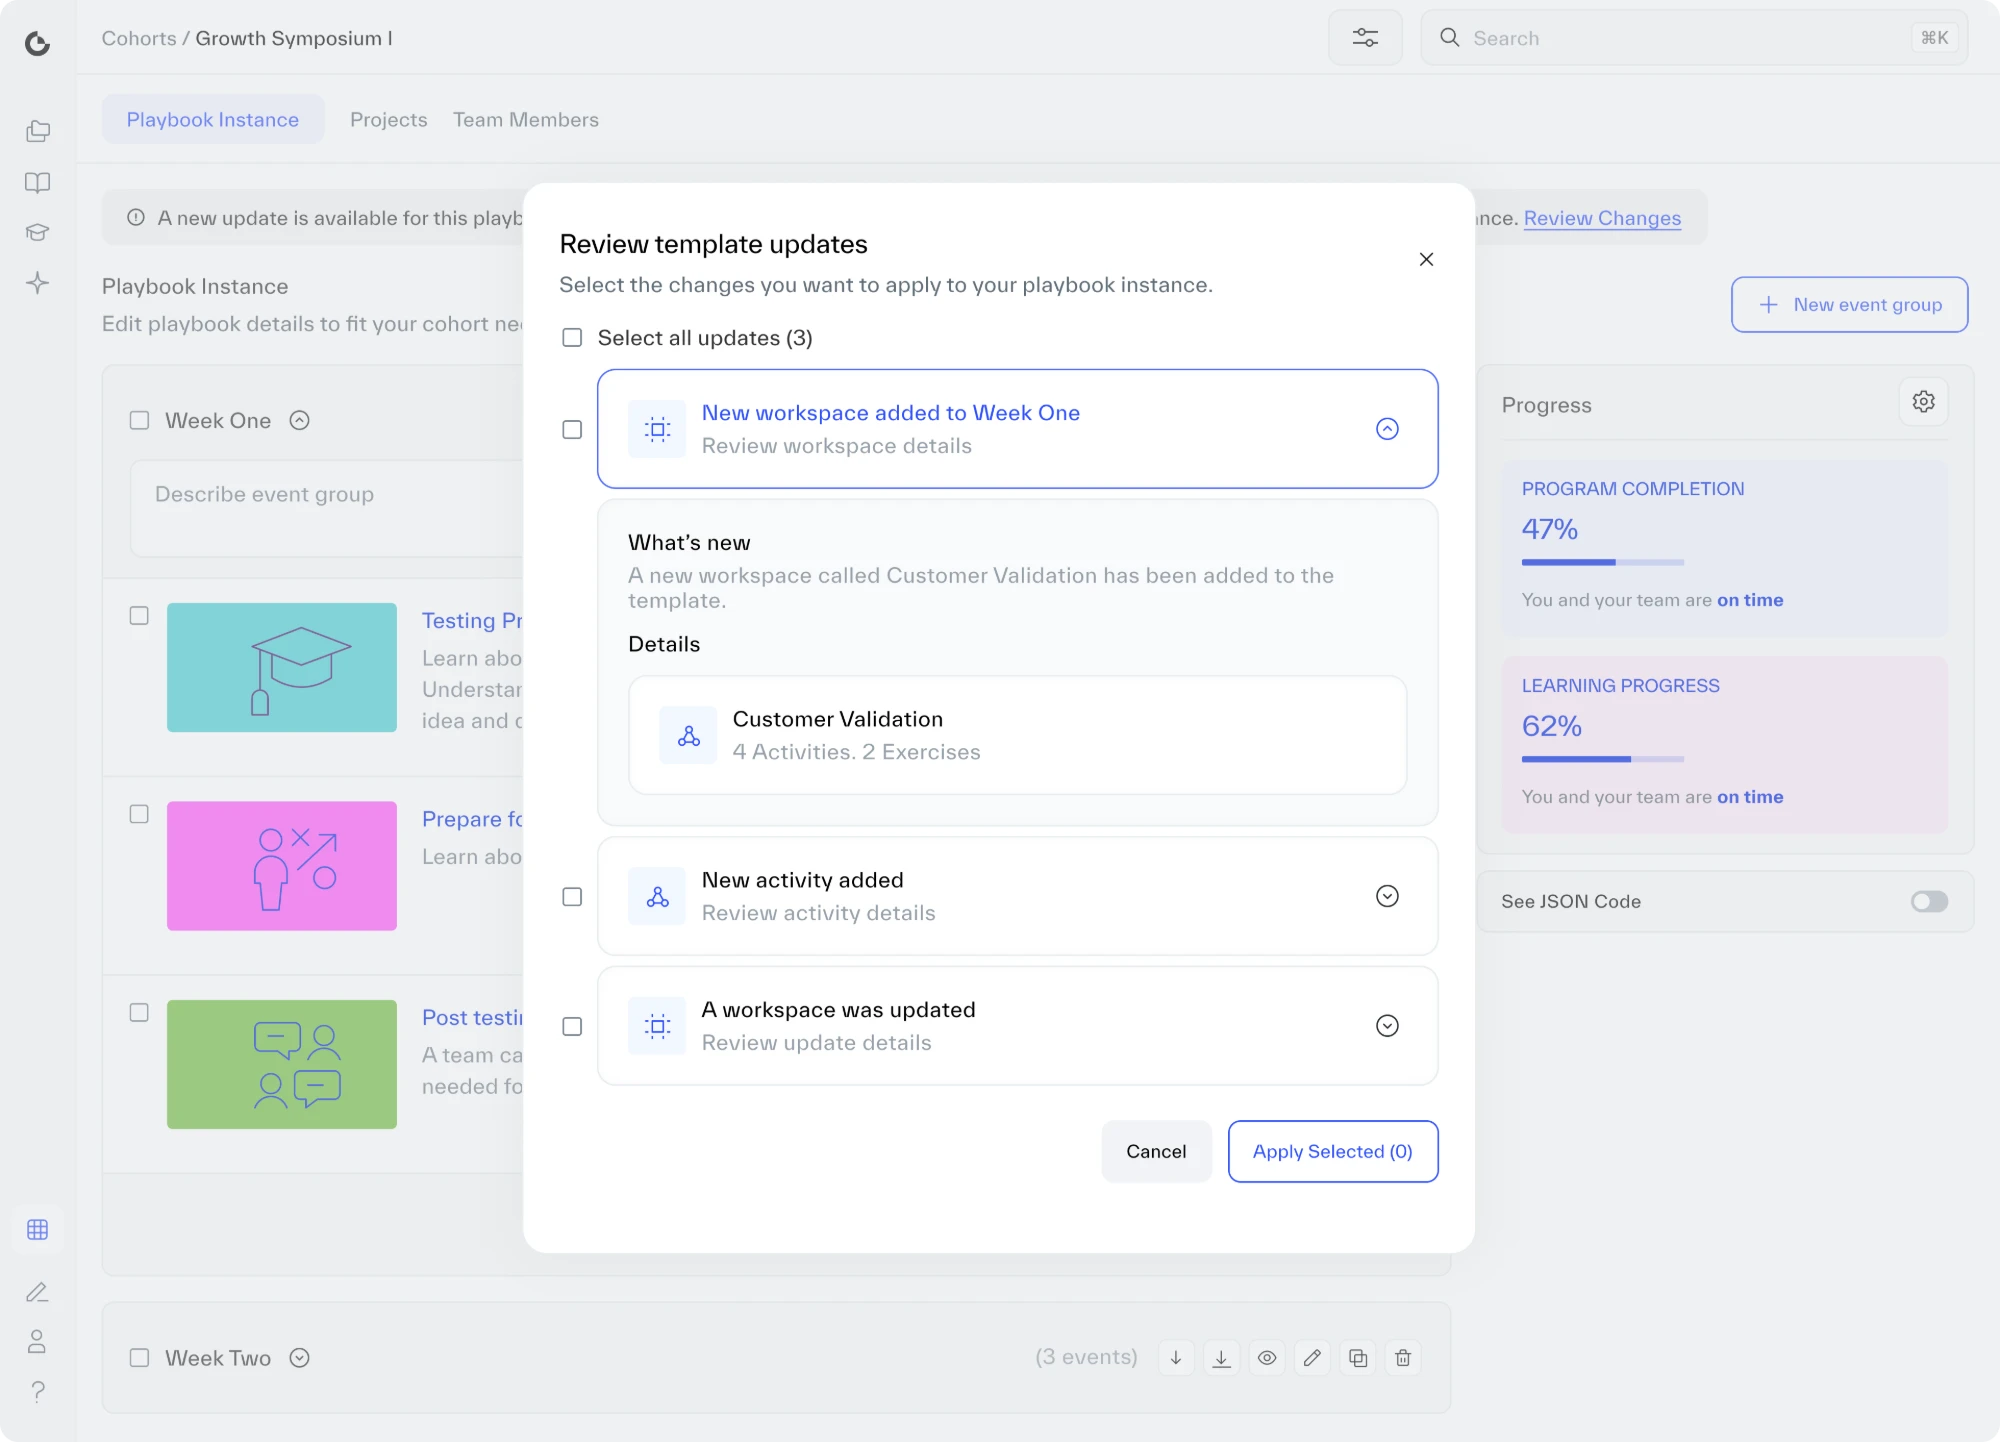This screenshot has width=2000, height=1442.
Task: Open the Prepare event title link
Action: (x=472, y=819)
